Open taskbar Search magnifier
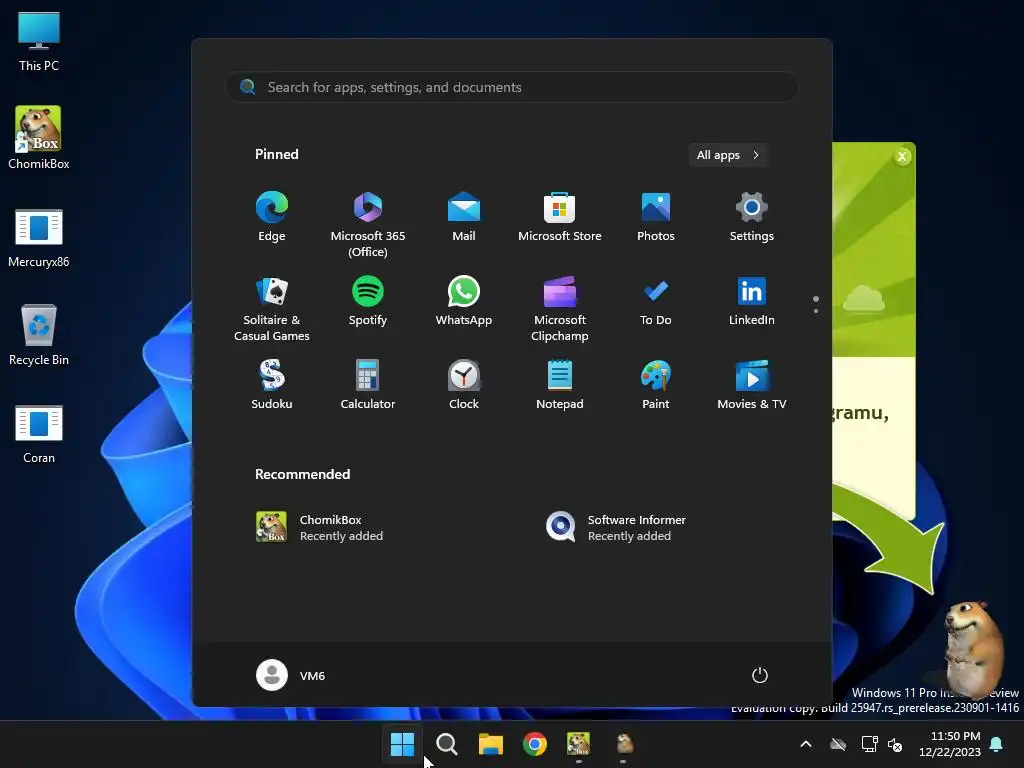The width and height of the screenshot is (1024, 768). pos(447,744)
